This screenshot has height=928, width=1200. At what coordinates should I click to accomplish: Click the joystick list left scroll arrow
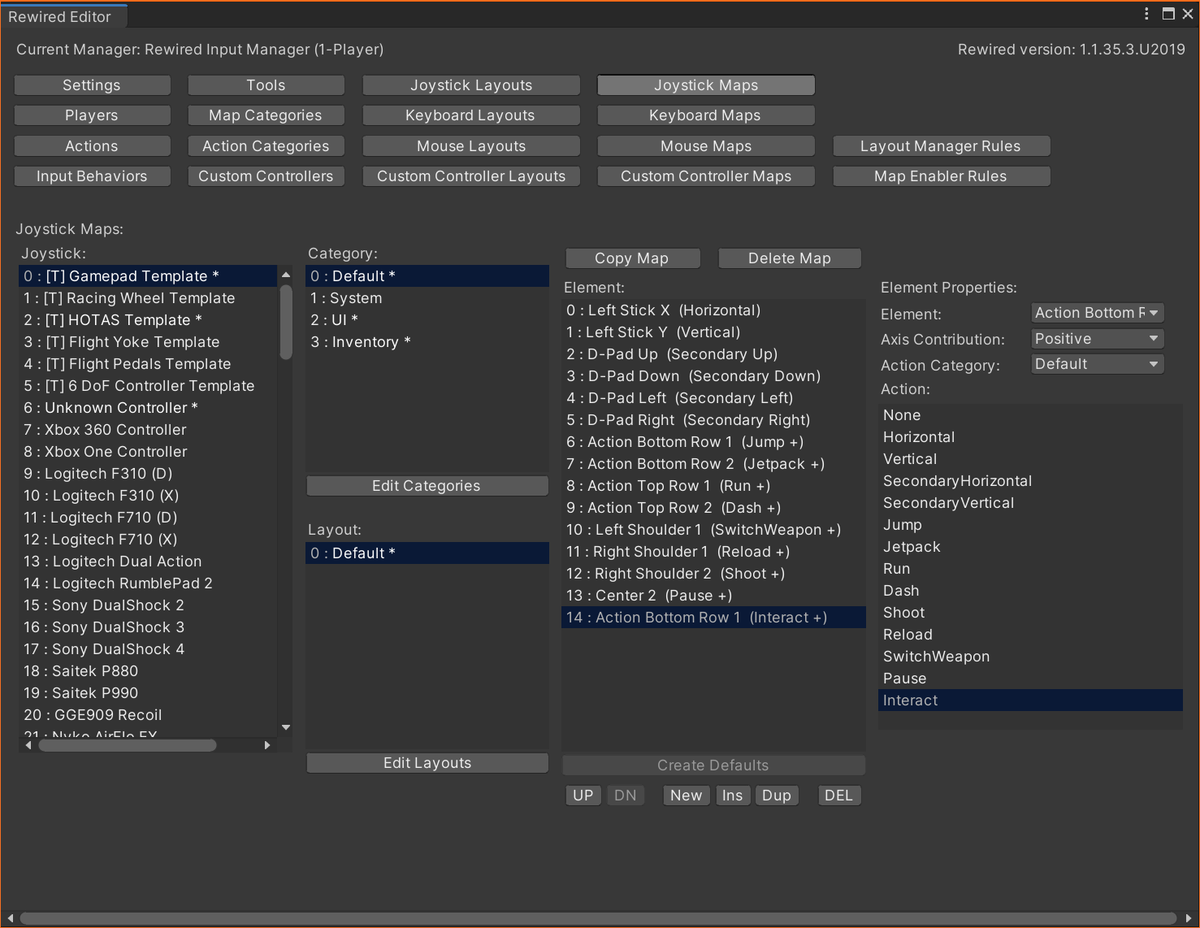coord(29,745)
